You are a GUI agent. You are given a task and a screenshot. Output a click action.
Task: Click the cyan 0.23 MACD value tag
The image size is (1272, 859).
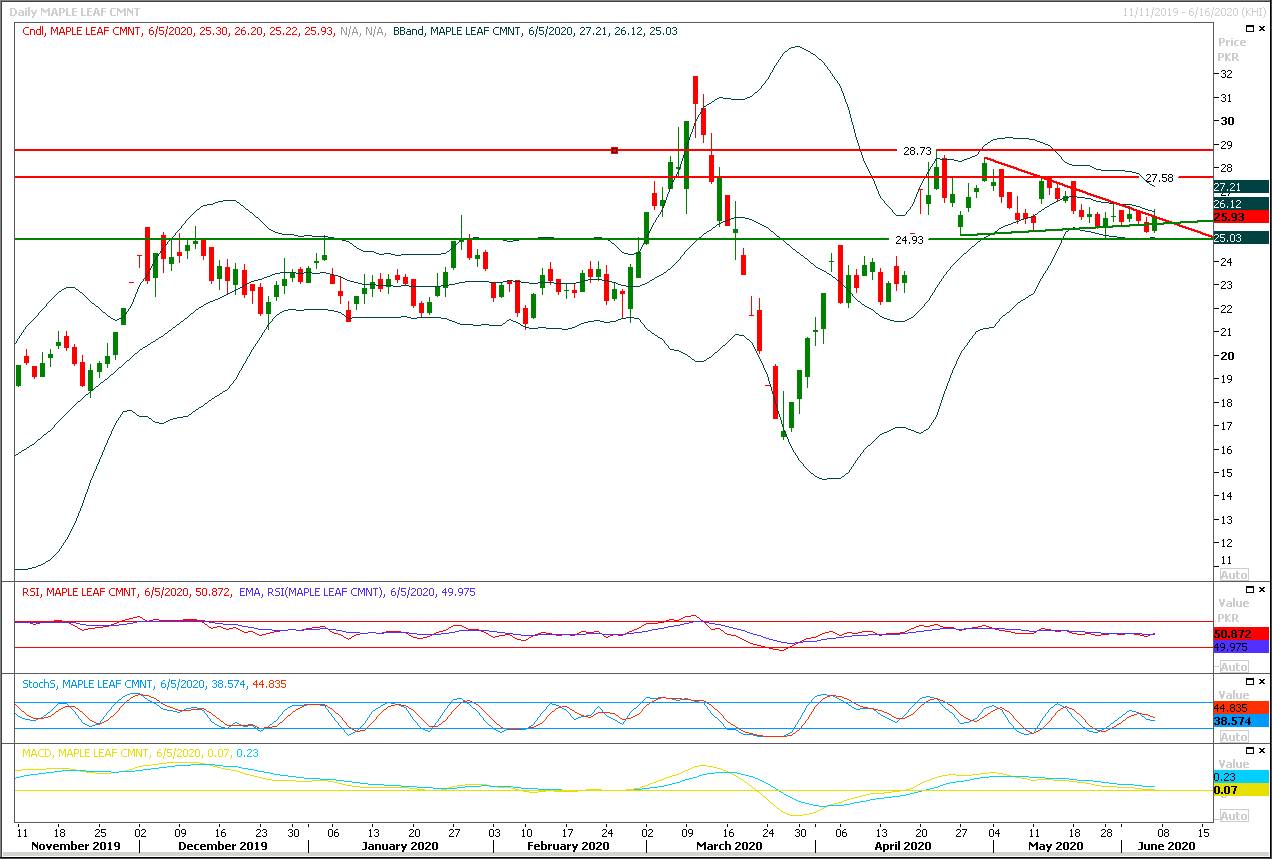point(1241,777)
